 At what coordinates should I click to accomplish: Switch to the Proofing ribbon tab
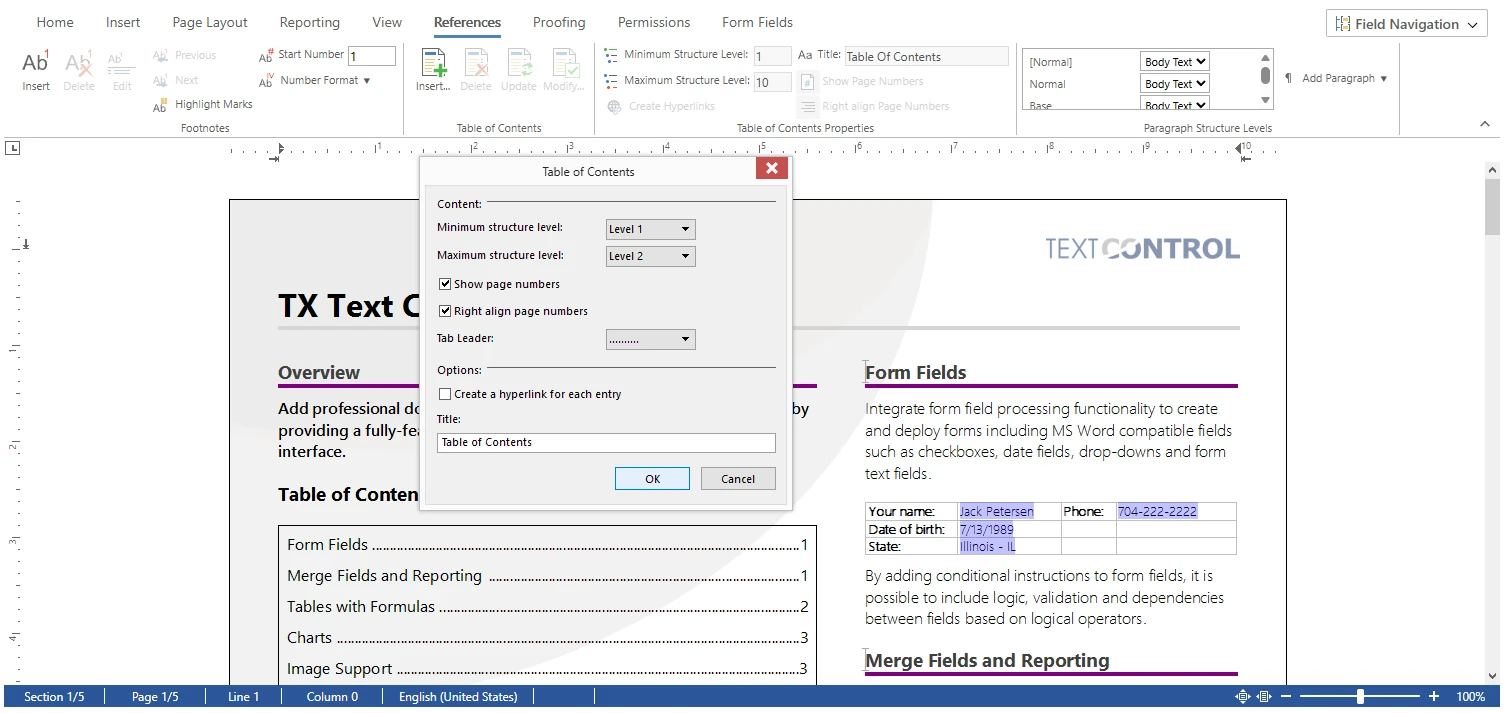pyautogui.click(x=558, y=22)
